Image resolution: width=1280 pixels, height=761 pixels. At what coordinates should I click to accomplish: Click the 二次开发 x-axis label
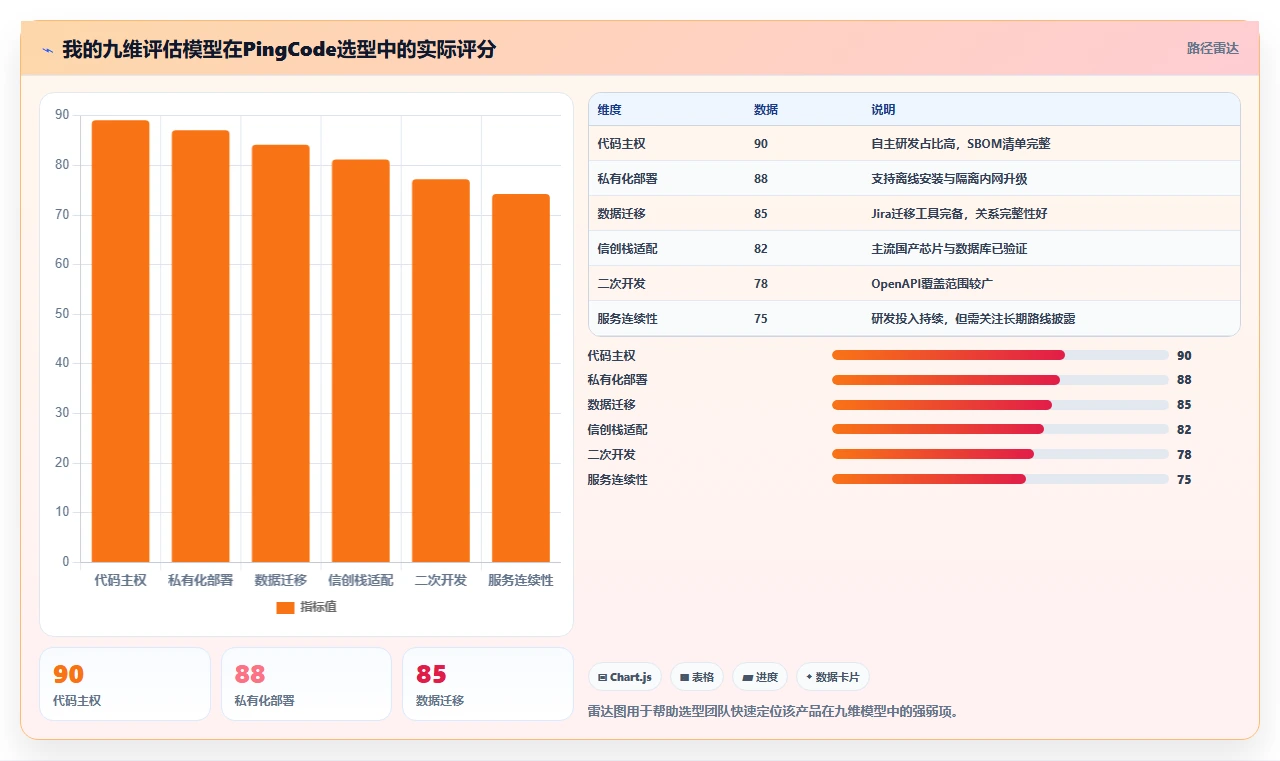click(441, 580)
